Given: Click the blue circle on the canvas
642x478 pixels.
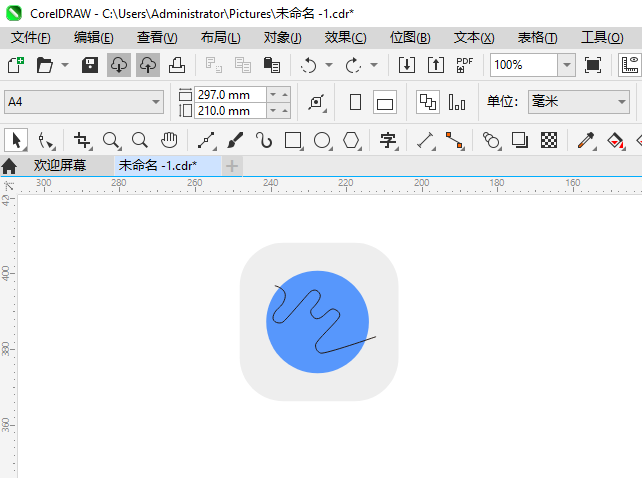Looking at the screenshot, I should coord(317,322).
